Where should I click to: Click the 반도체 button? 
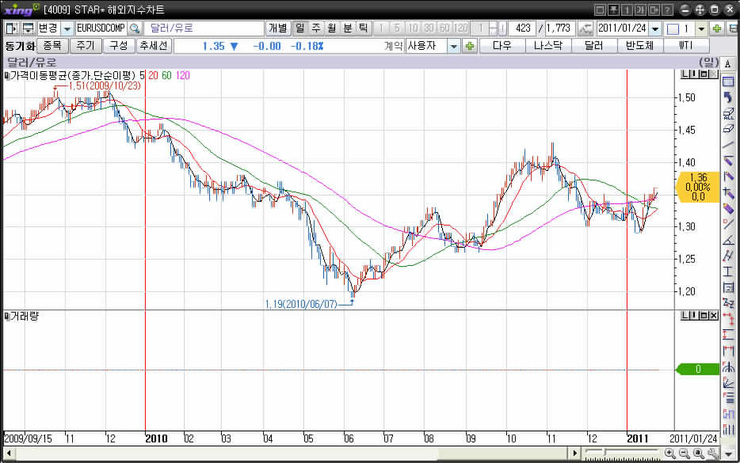pos(640,46)
